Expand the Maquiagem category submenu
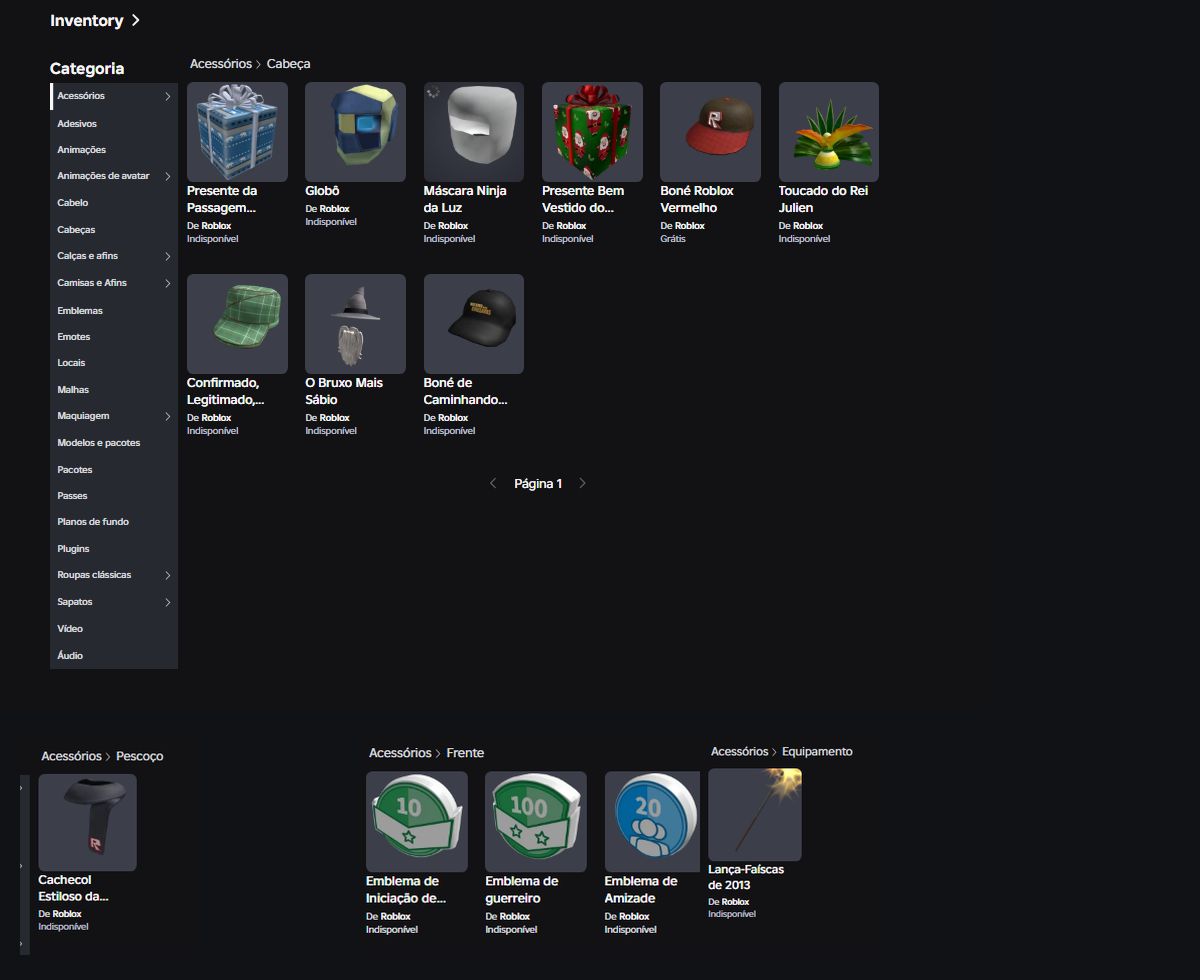 [167, 416]
